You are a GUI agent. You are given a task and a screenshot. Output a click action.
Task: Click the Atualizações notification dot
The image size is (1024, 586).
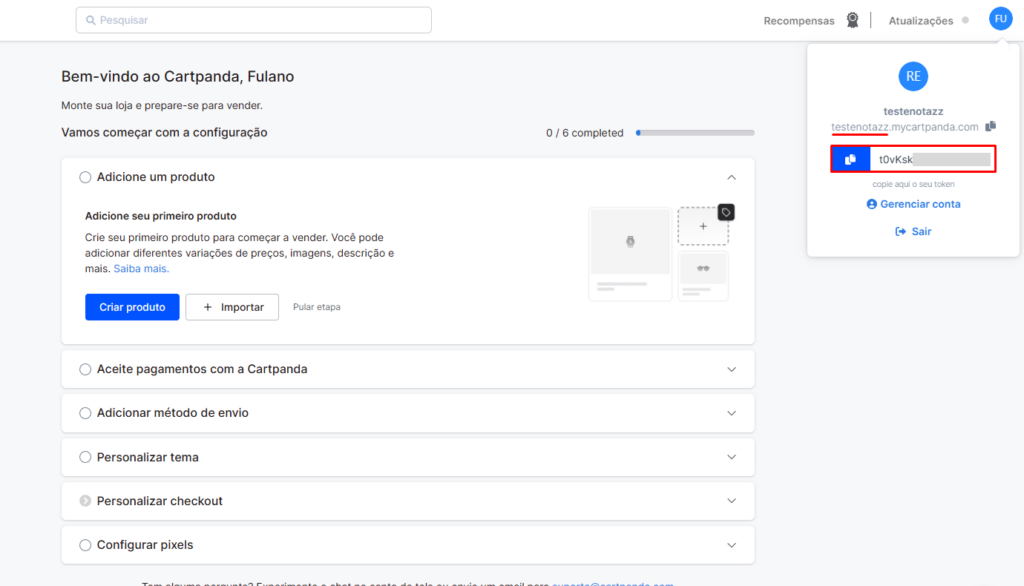(965, 20)
